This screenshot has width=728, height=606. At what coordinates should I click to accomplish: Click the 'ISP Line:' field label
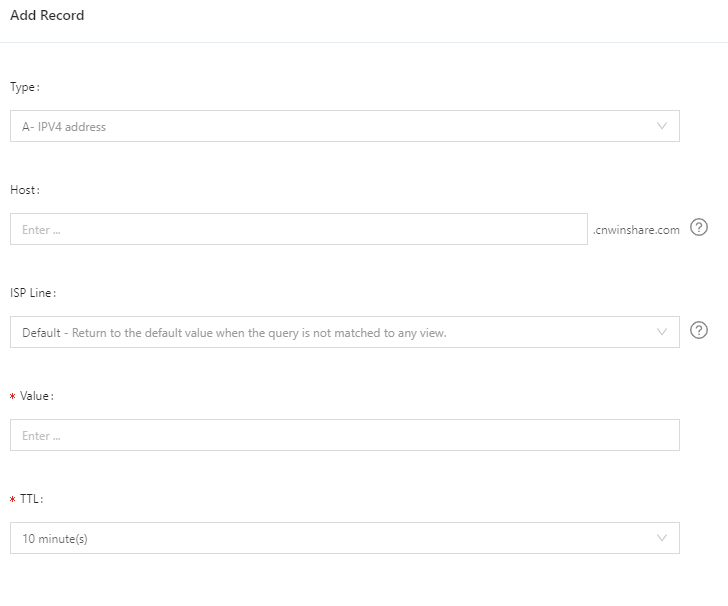click(33, 293)
